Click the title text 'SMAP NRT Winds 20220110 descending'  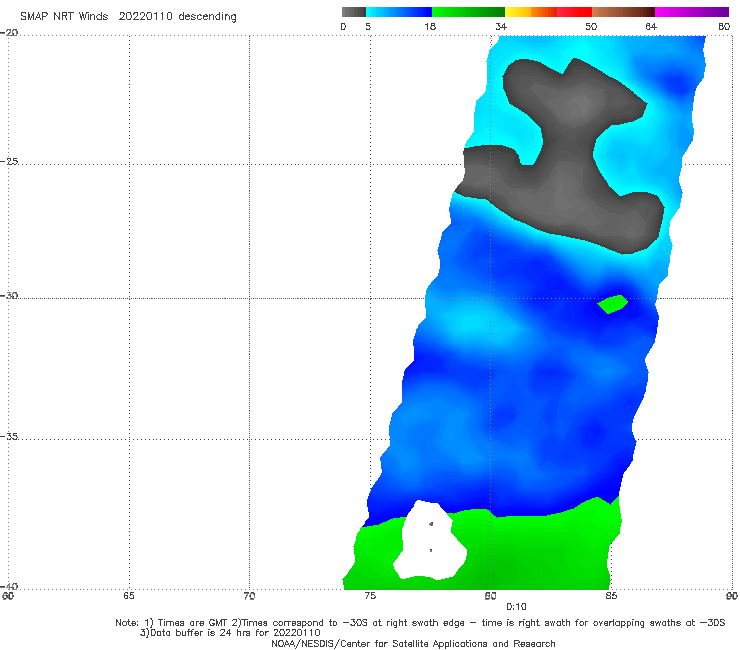(x=128, y=17)
